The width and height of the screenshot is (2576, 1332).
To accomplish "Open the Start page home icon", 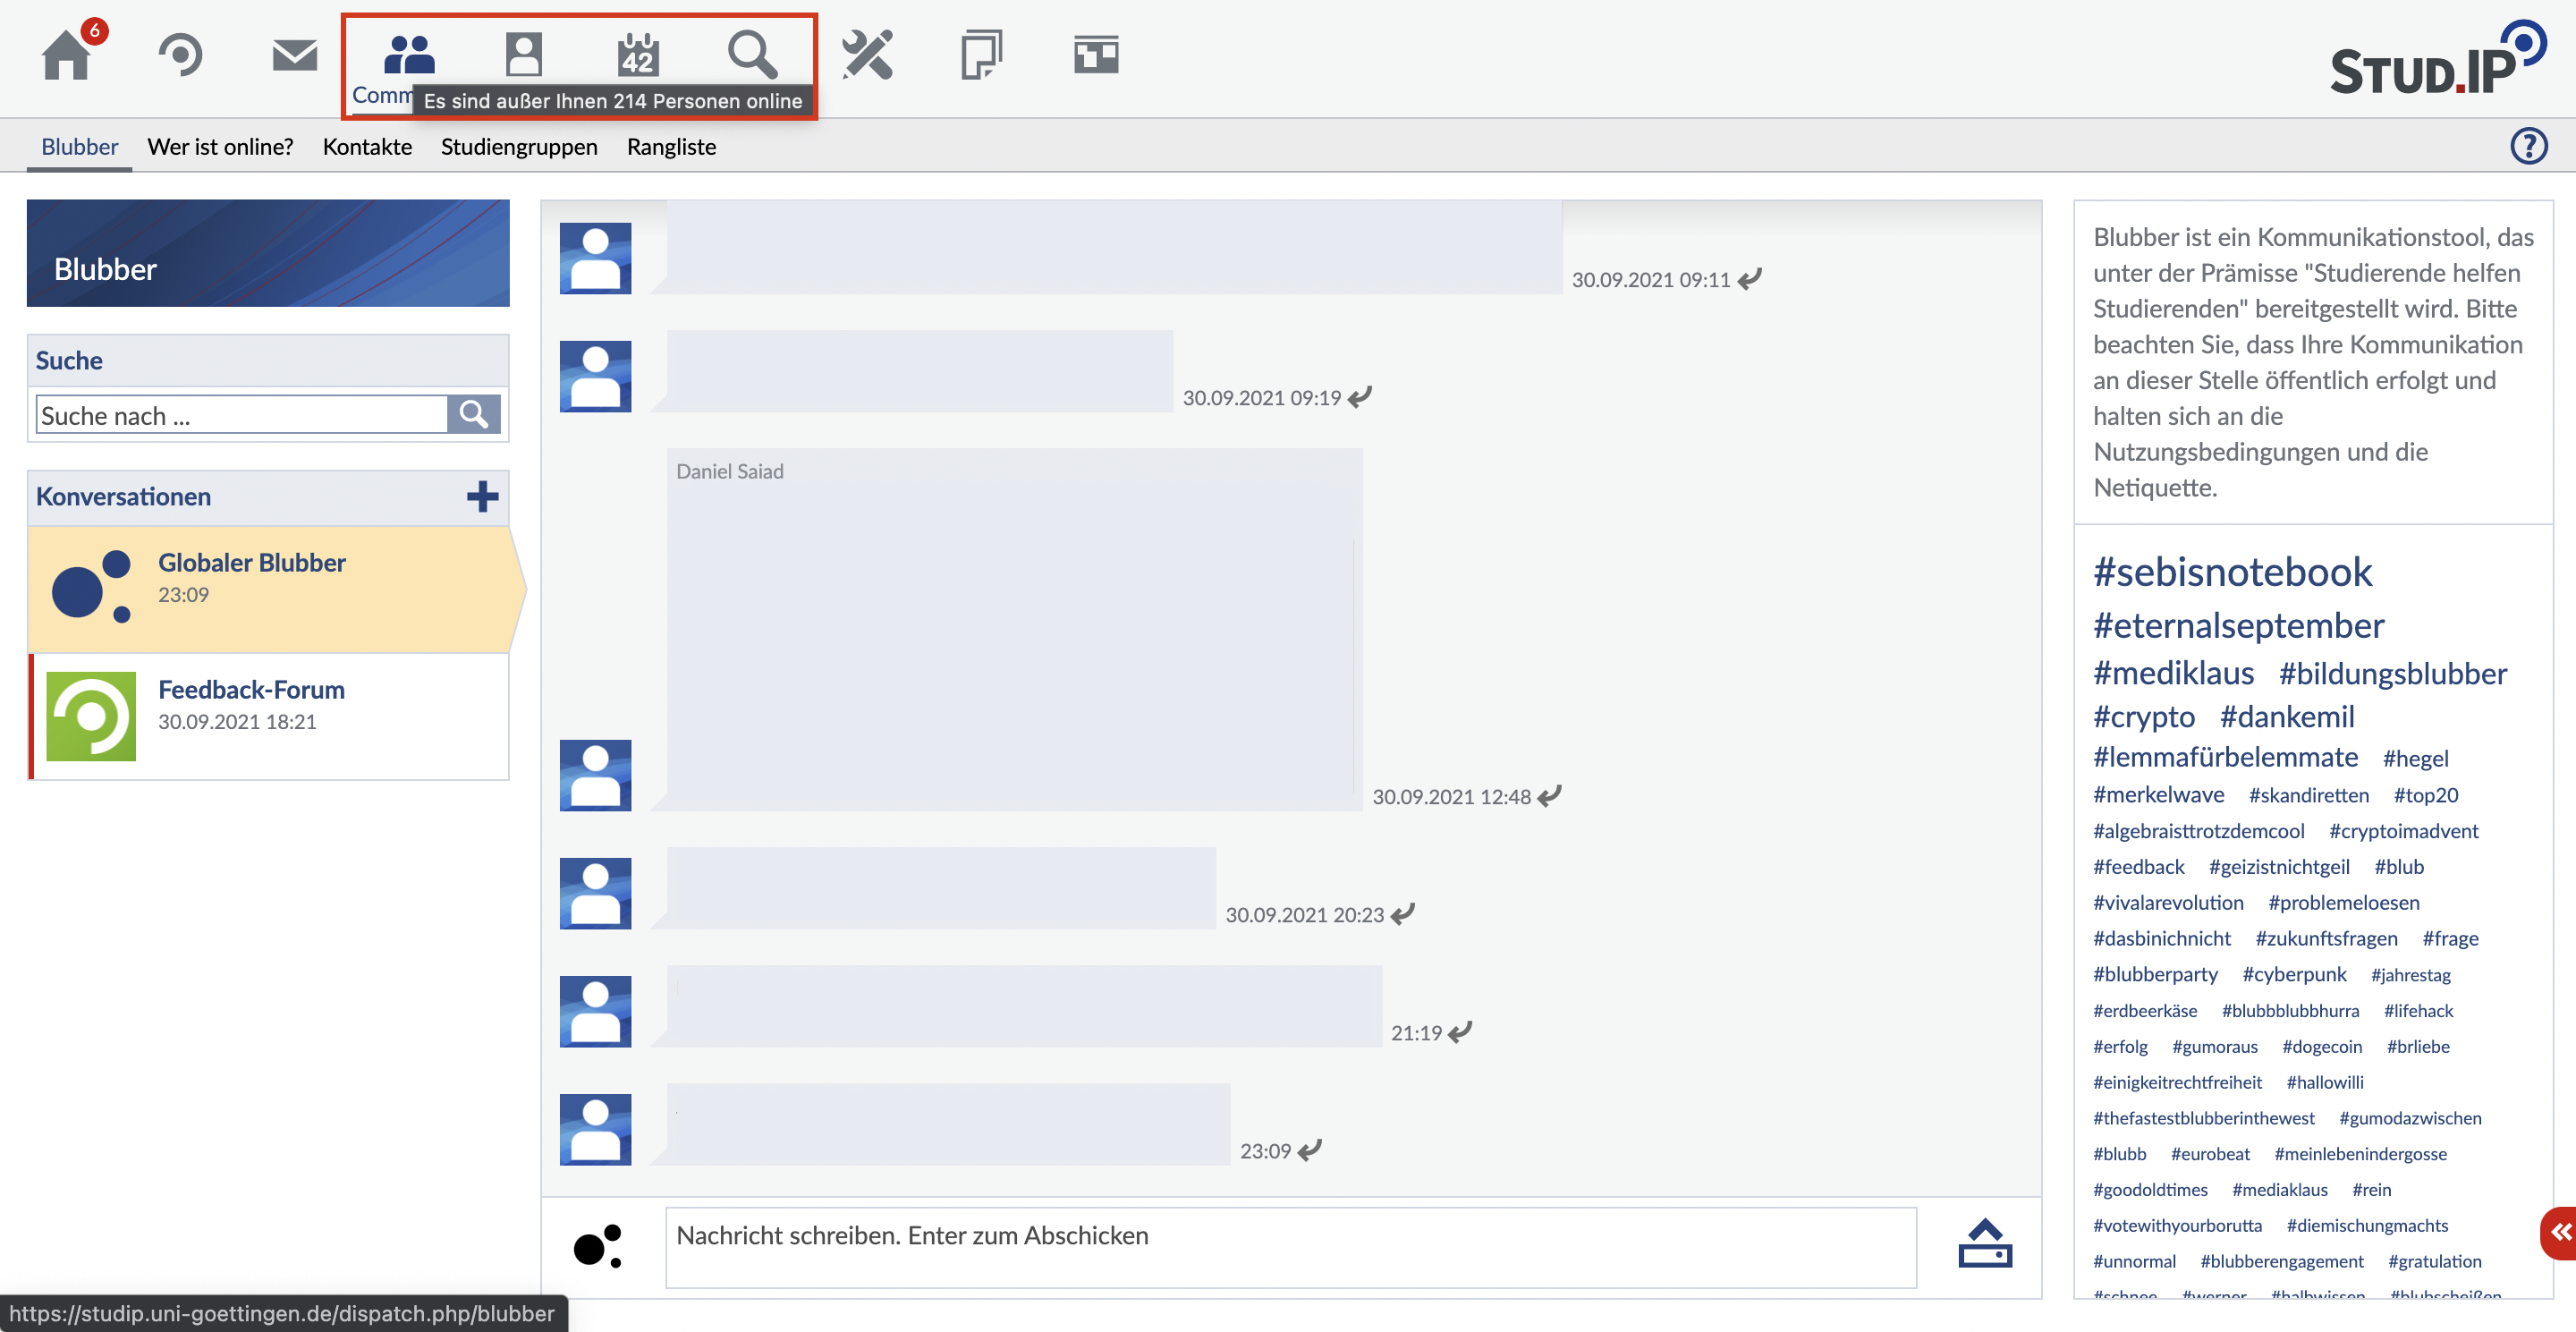I will click(x=67, y=55).
